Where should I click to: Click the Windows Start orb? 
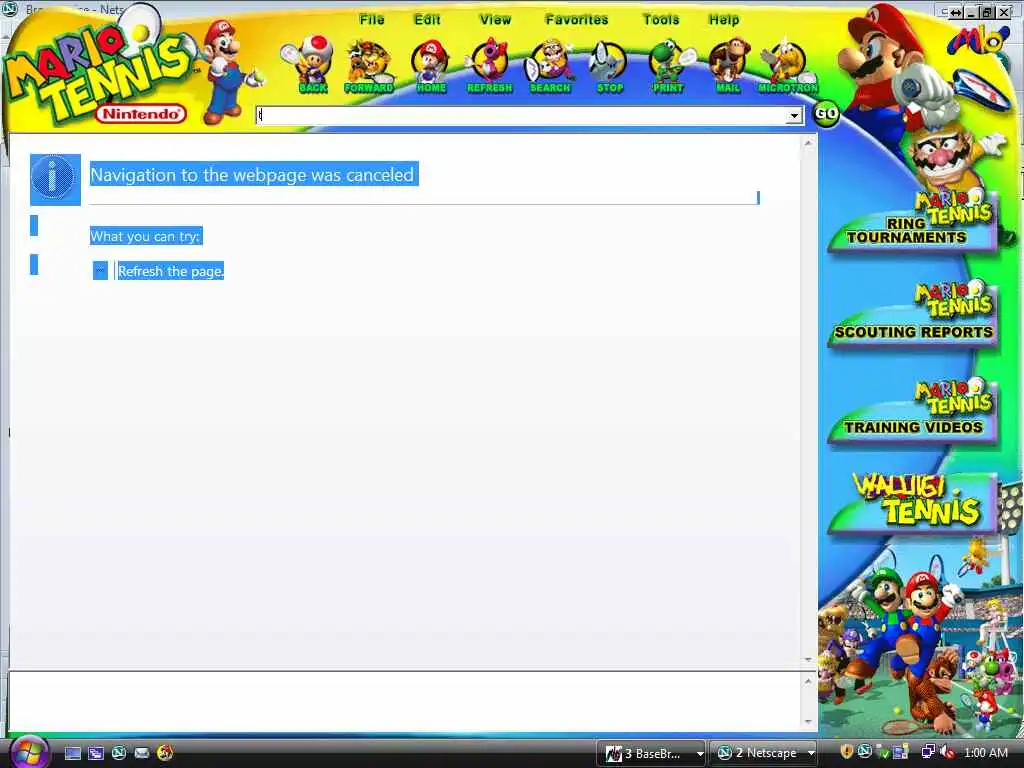[28, 752]
